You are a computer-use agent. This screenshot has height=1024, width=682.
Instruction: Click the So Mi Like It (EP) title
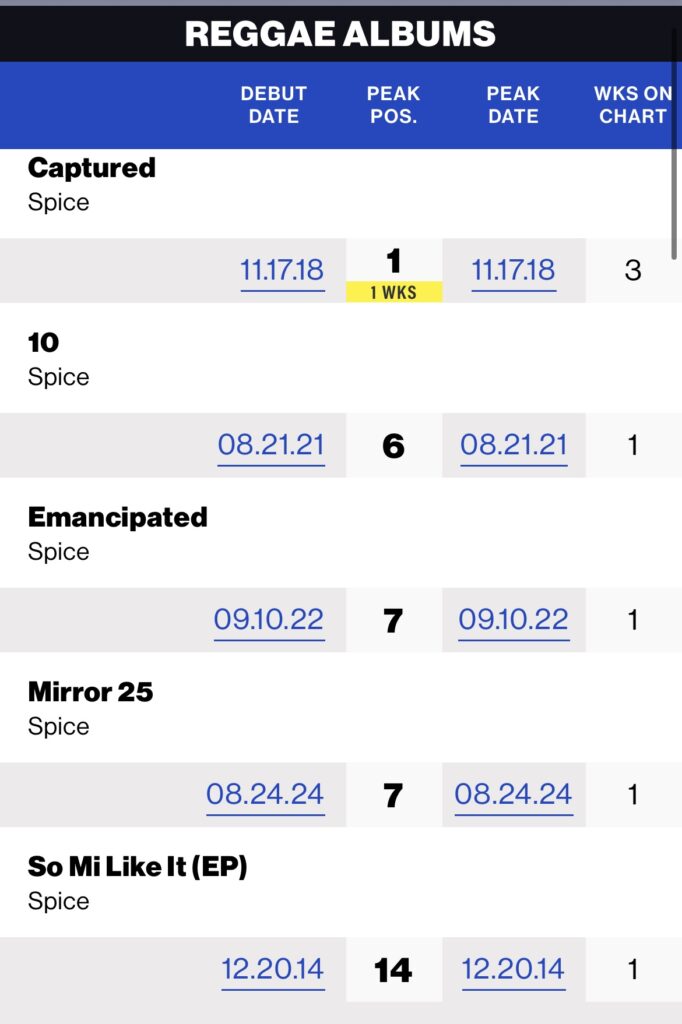point(137,867)
